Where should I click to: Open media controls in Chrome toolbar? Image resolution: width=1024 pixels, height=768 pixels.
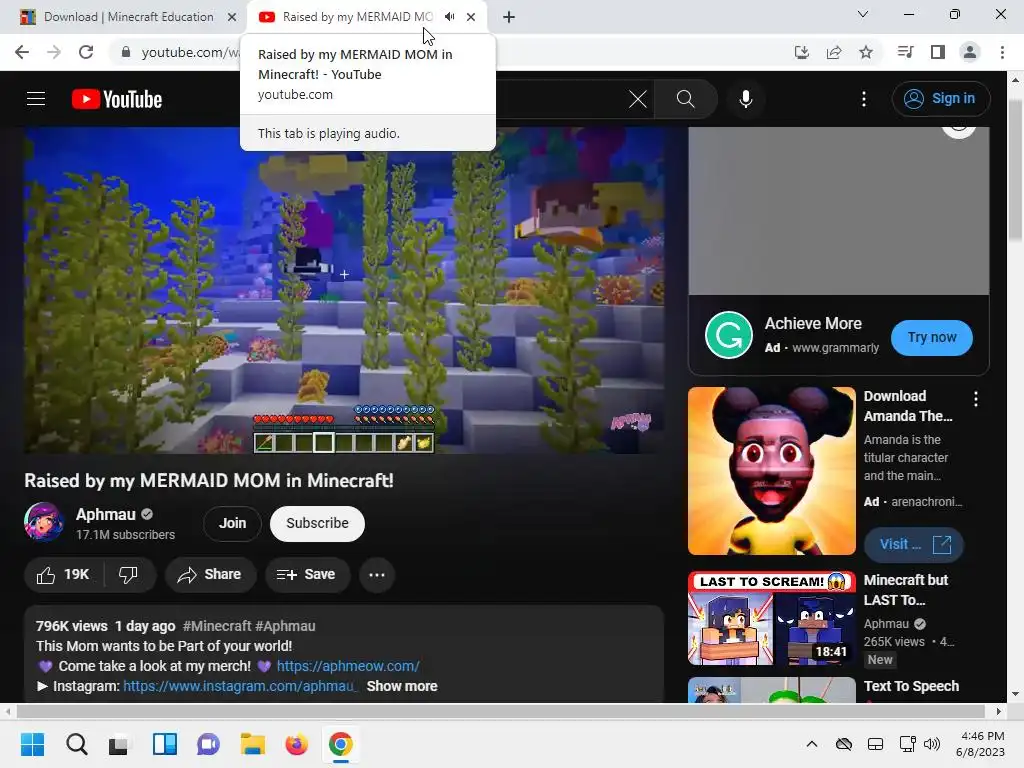(x=905, y=52)
